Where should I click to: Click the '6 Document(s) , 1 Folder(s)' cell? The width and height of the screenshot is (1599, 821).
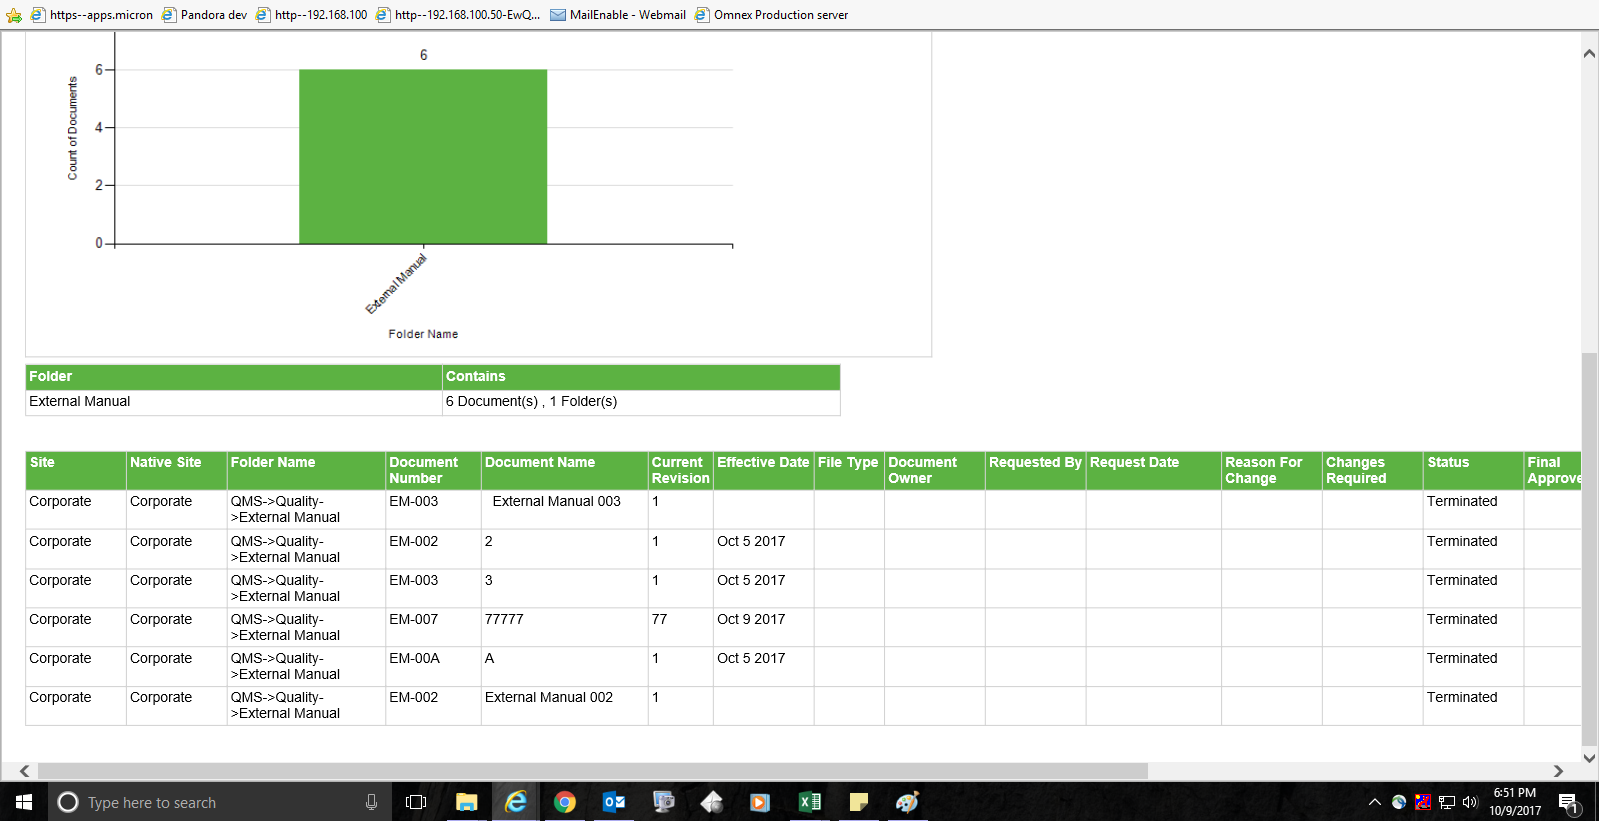click(641, 402)
